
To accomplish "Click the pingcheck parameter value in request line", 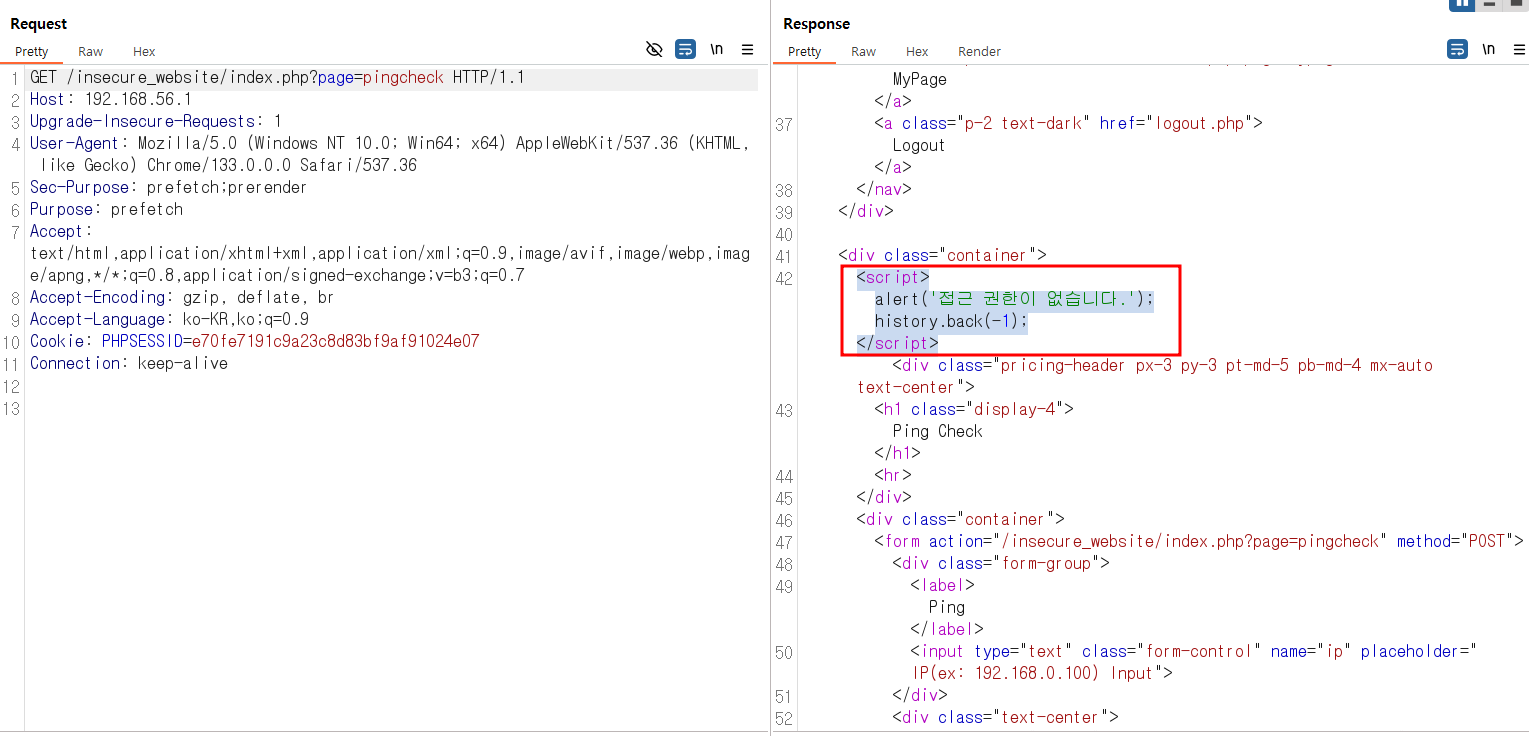I will (403, 77).
